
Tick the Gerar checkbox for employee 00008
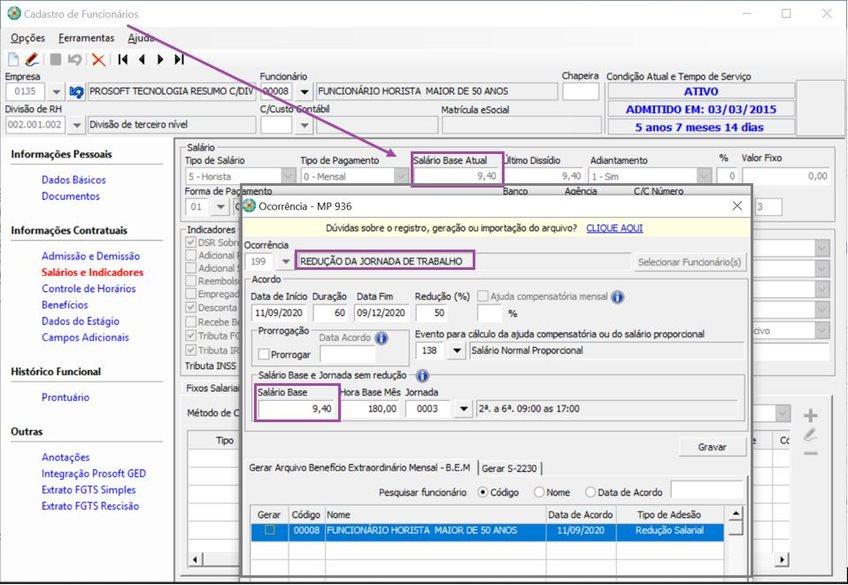point(269,531)
